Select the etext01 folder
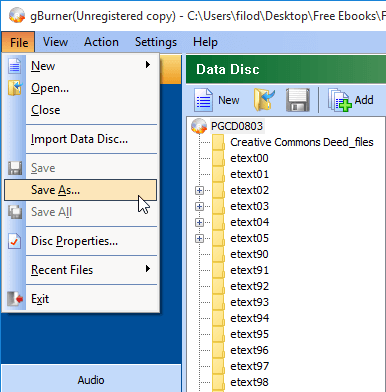Image resolution: width=386 pixels, height=392 pixels. point(249,174)
